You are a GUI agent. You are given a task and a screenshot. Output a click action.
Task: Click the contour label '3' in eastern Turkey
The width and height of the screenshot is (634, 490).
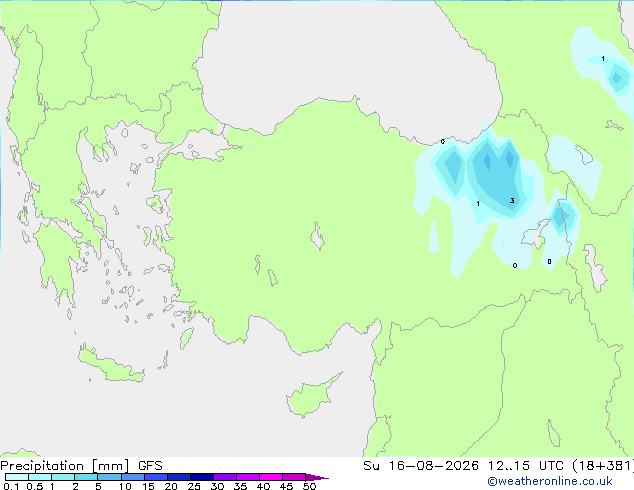tap(512, 201)
